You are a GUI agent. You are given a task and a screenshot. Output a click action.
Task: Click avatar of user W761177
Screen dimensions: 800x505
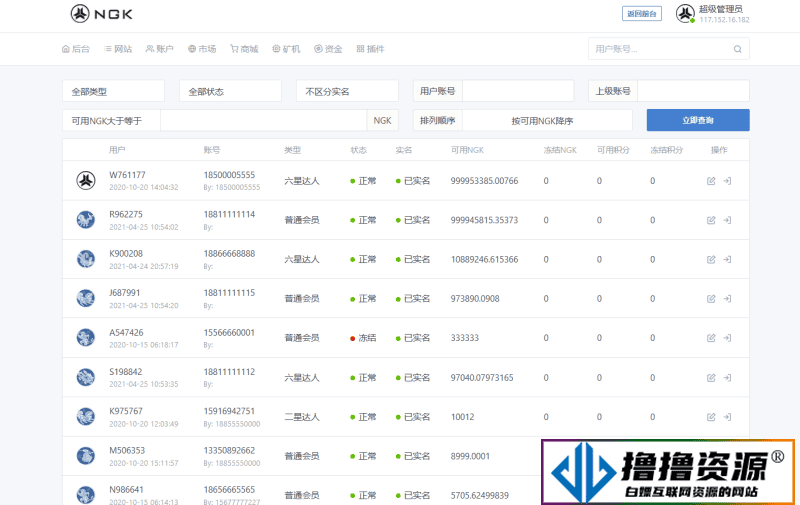[86, 181]
